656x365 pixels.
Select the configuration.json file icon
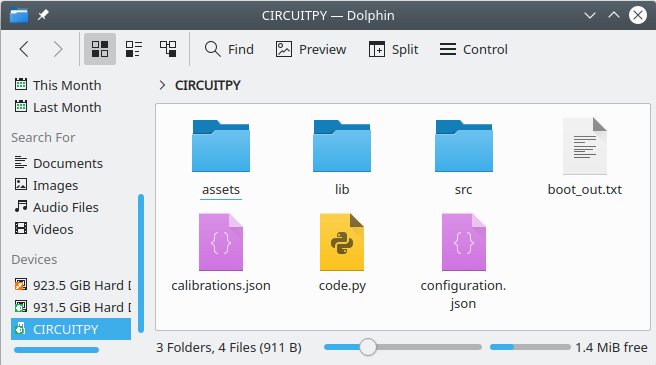[x=464, y=242]
